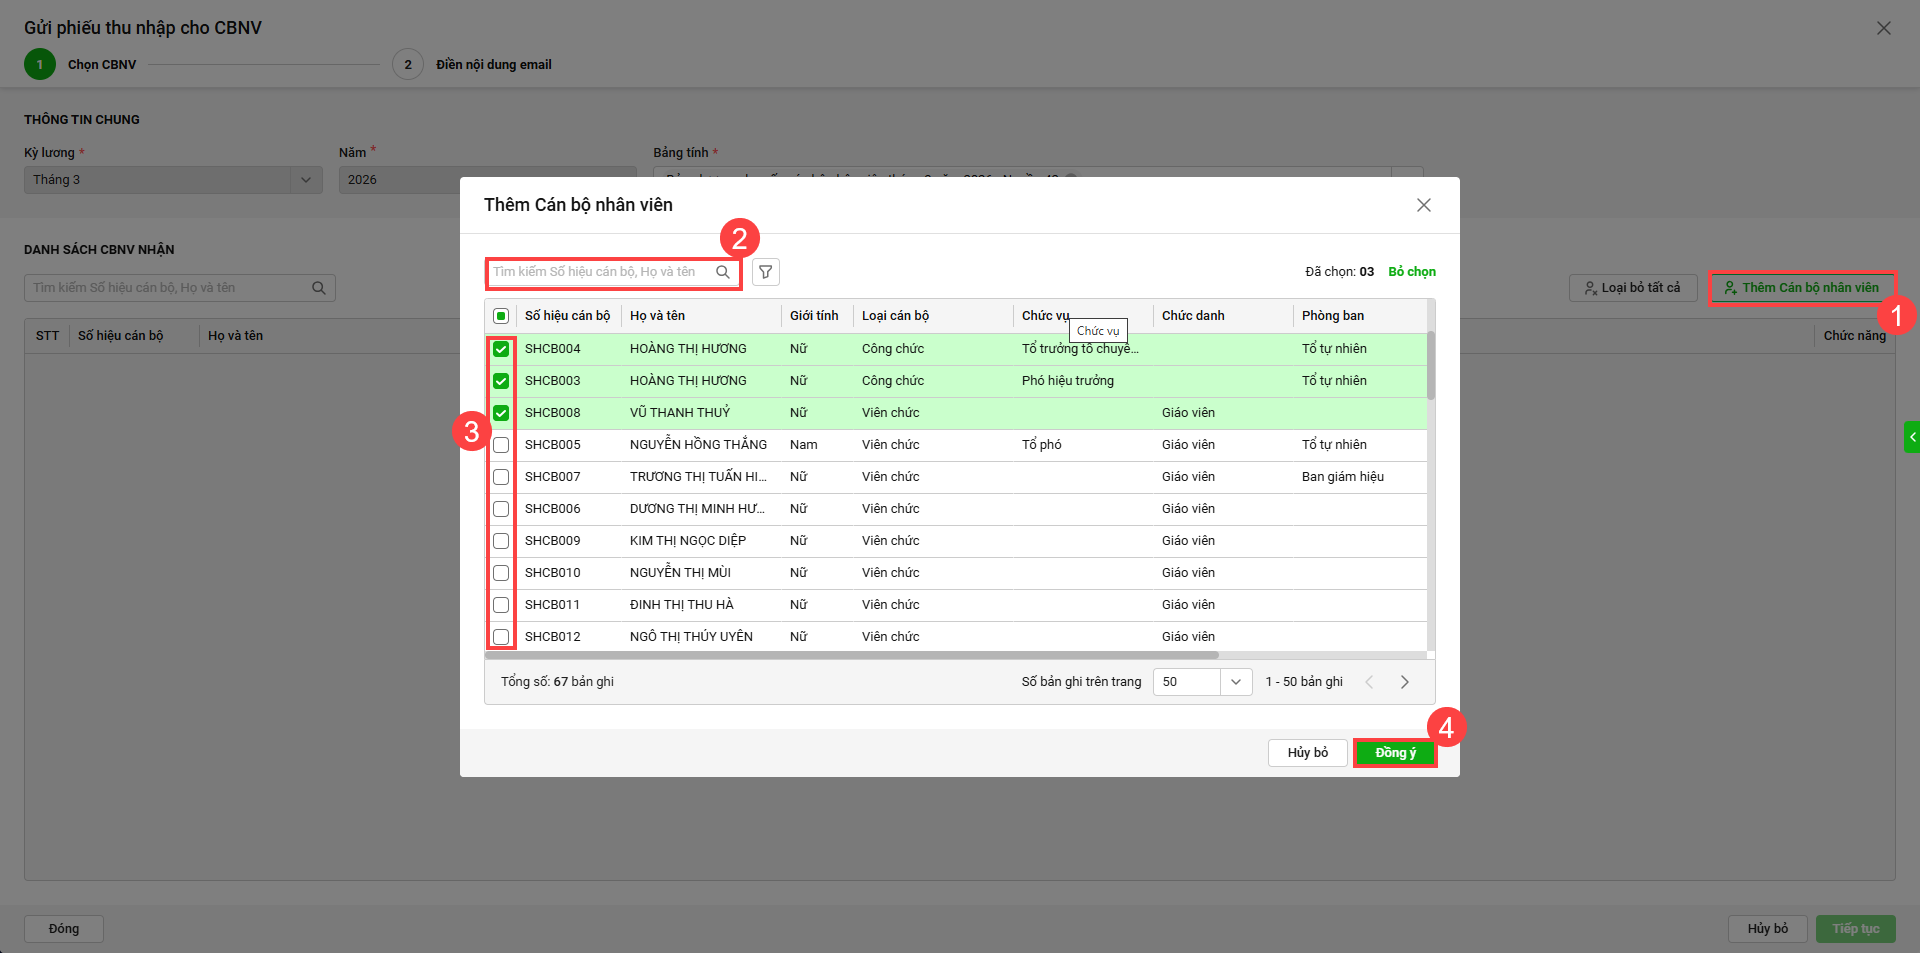
Task: Select step 1 Chọn CBNV
Action: click(40, 64)
